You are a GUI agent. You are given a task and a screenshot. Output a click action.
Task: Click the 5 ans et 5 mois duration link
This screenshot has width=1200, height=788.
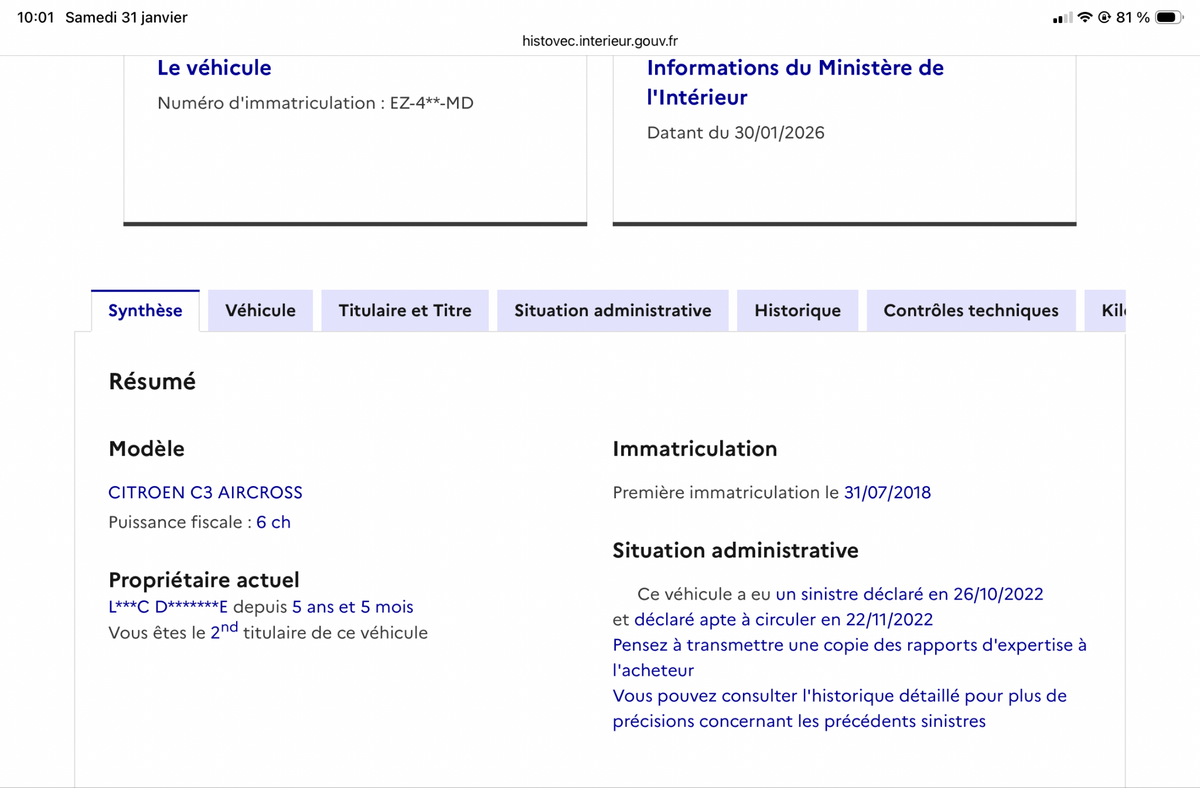tap(354, 607)
